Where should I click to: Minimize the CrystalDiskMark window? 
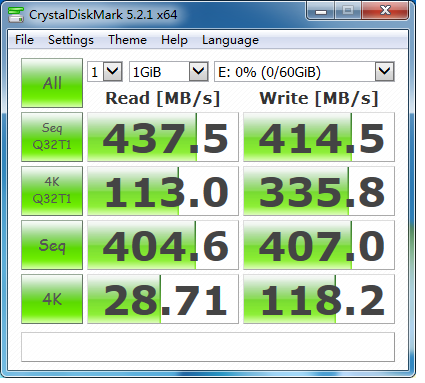(321, 11)
